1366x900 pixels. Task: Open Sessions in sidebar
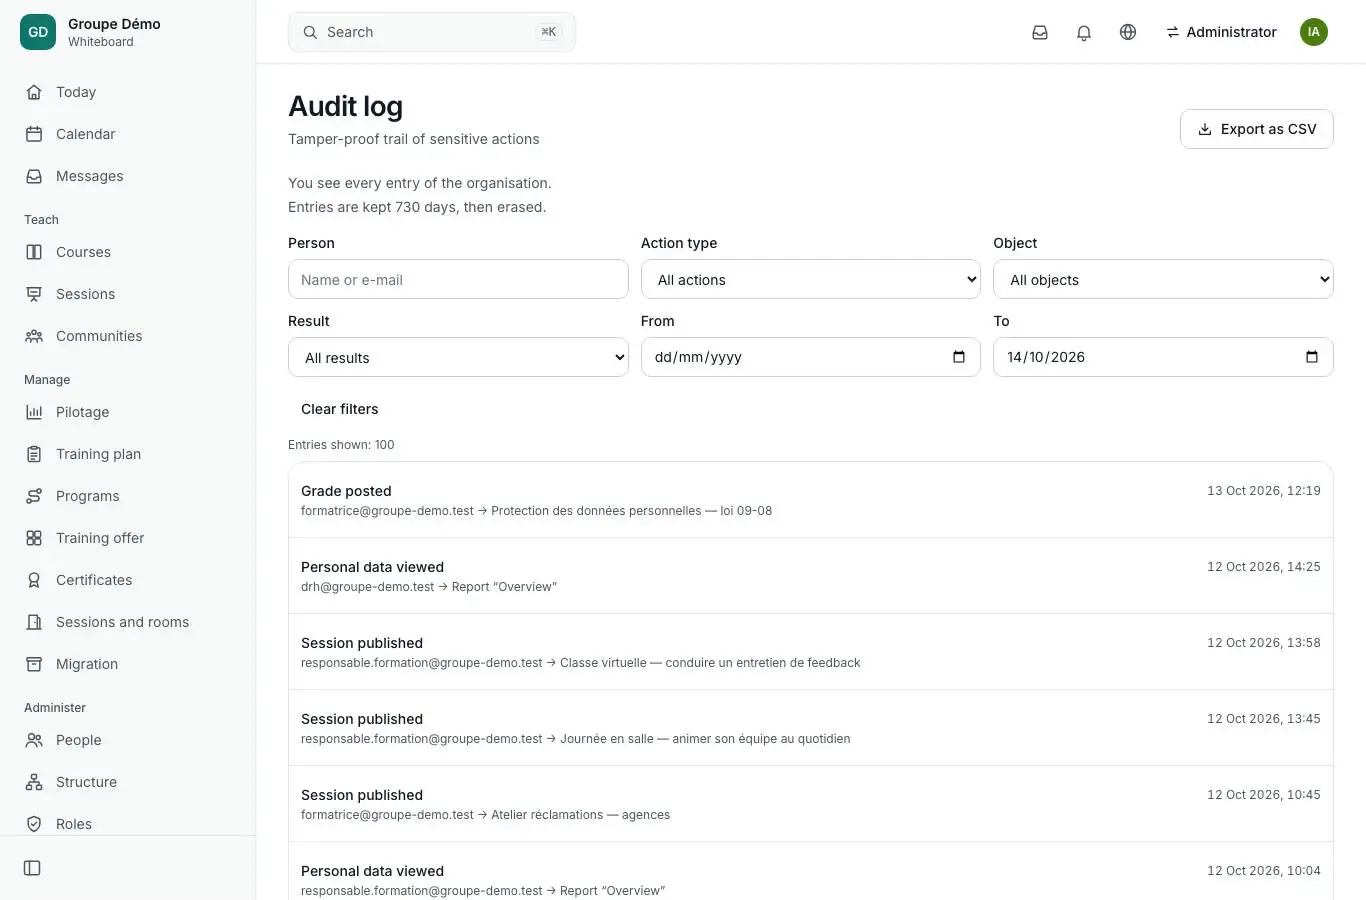click(x=128, y=294)
